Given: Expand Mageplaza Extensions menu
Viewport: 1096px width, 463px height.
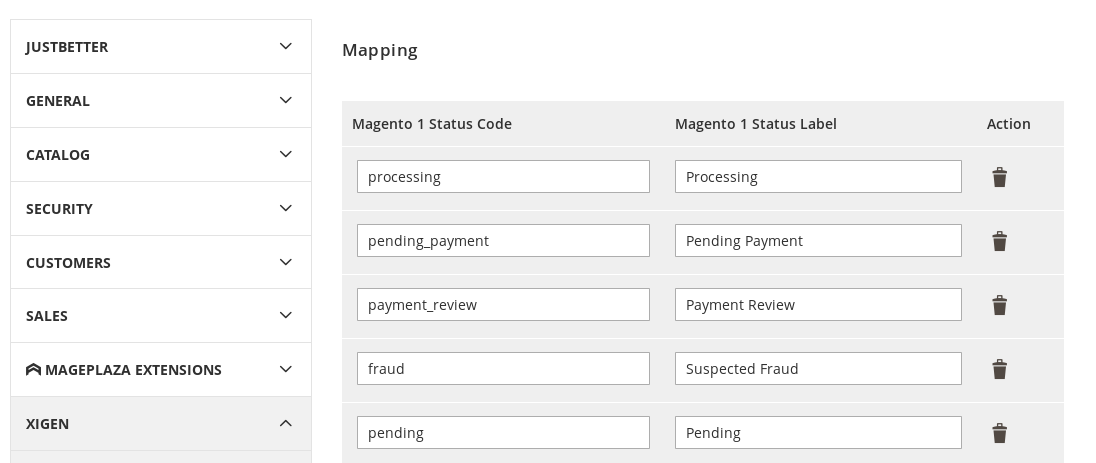Looking at the screenshot, I should 160,370.
